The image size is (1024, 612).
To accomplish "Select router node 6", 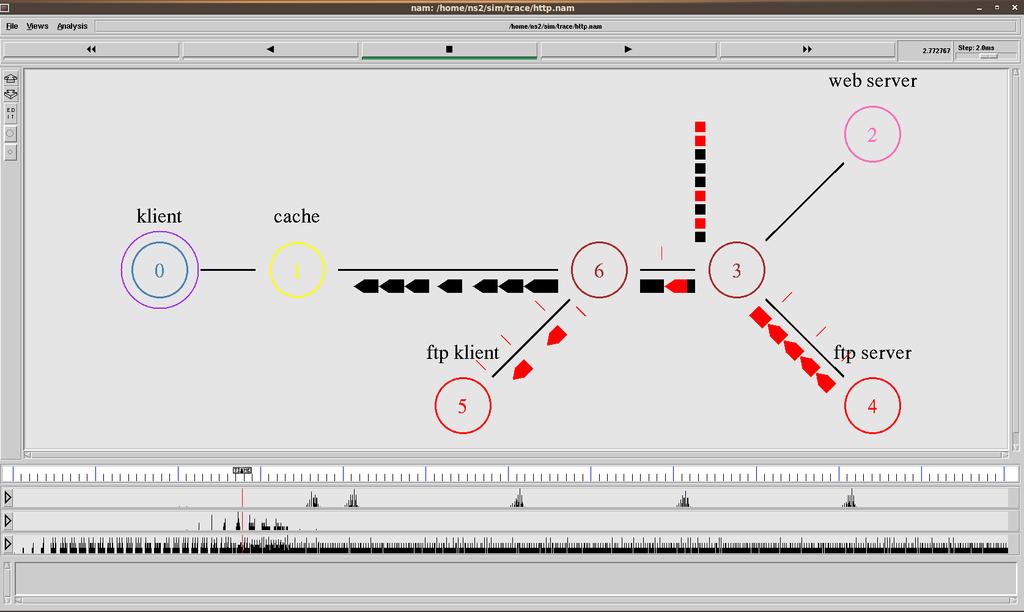I will [599, 270].
